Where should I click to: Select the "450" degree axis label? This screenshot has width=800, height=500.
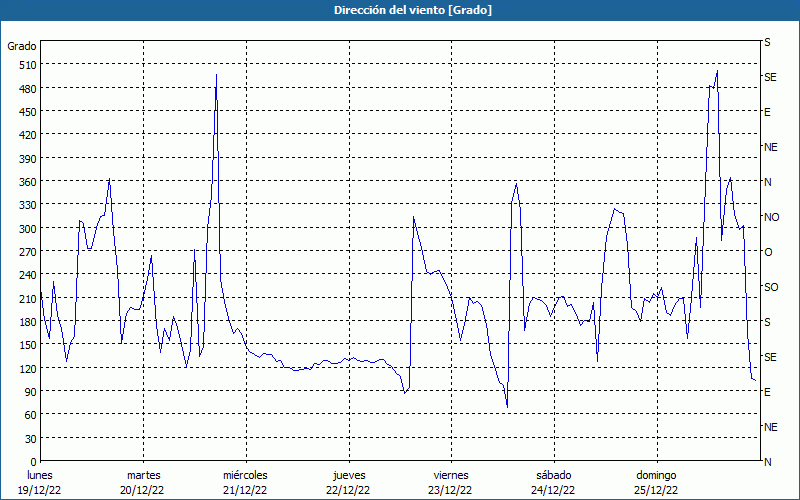[x=28, y=112]
